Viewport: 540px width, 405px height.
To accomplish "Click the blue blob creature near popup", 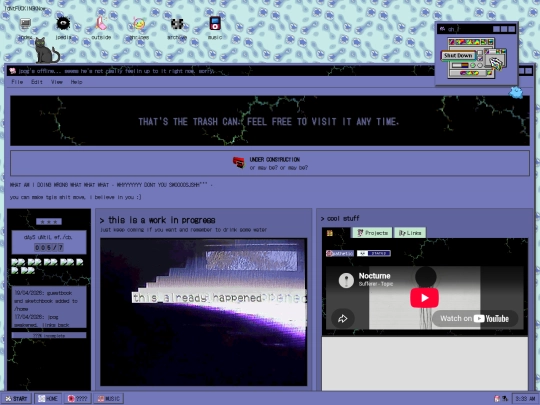I will [516, 93].
